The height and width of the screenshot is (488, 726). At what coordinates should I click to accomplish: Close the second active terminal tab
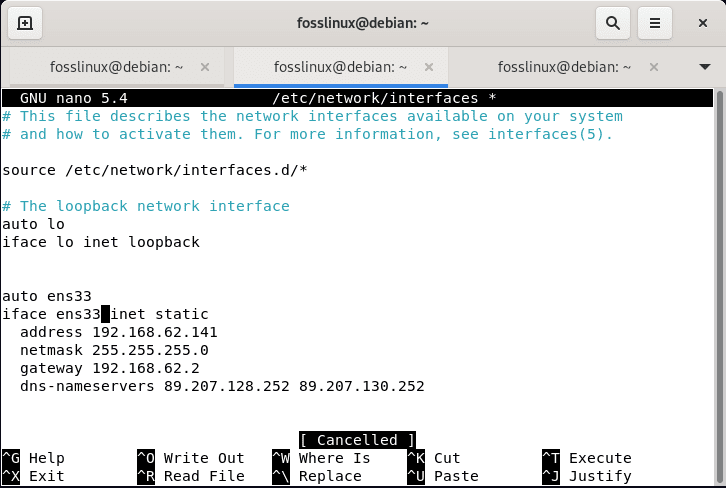coord(429,67)
